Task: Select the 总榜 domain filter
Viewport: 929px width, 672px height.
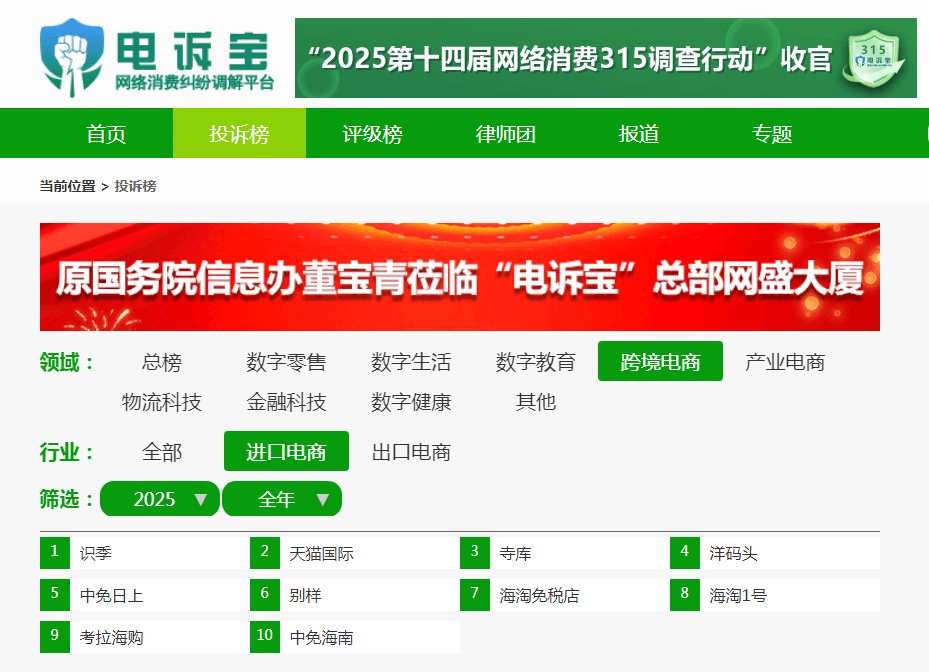Action: [162, 362]
